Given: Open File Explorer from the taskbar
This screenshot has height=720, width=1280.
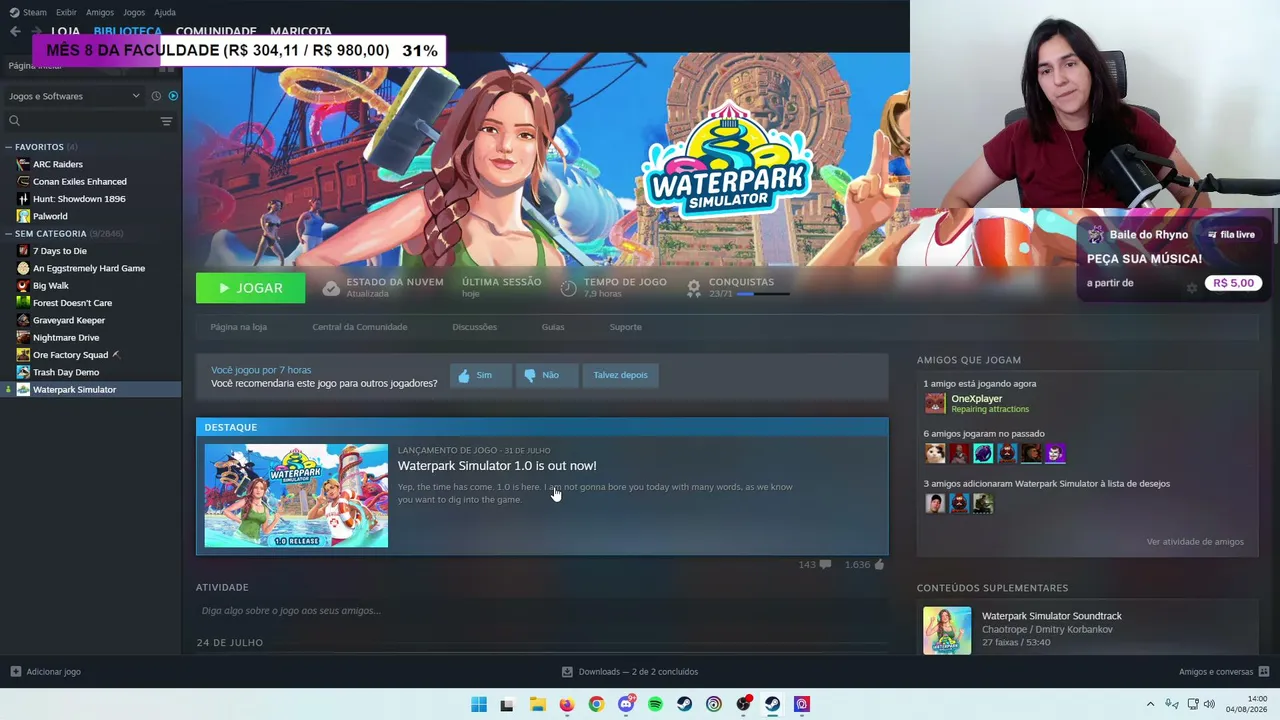Looking at the screenshot, I should tap(537, 704).
